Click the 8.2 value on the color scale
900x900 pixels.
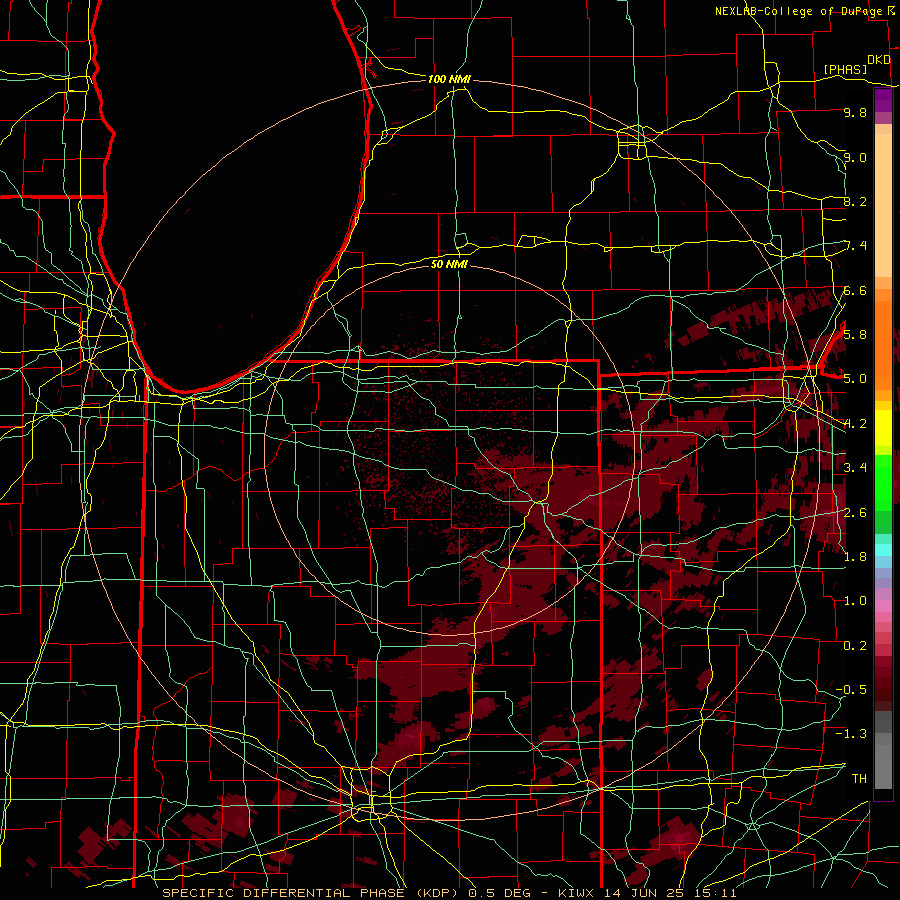tap(855, 201)
